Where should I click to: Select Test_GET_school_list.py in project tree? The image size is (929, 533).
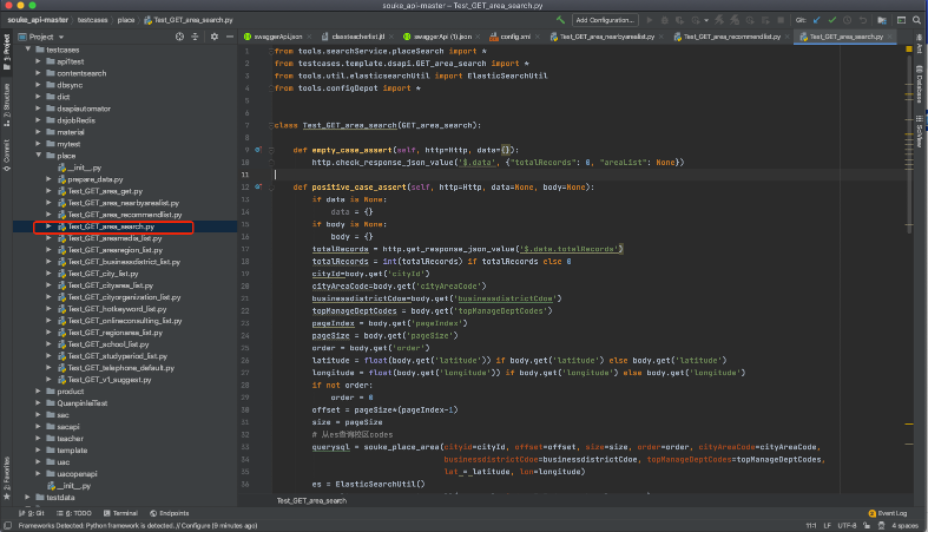(x=108, y=344)
